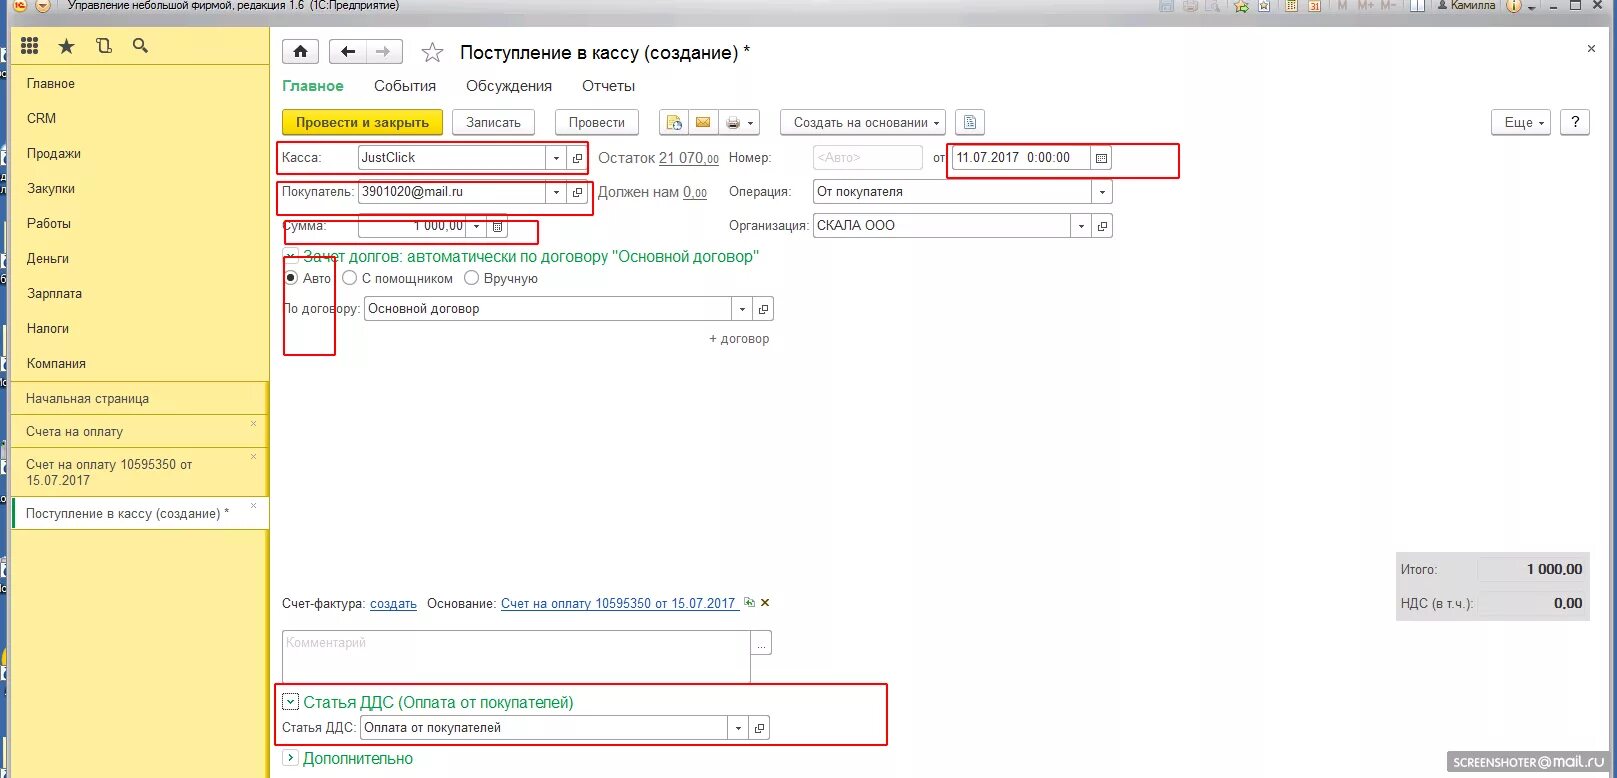Open the Организация СКАЛА ООО record
Image resolution: width=1617 pixels, height=778 pixels.
1102,226
